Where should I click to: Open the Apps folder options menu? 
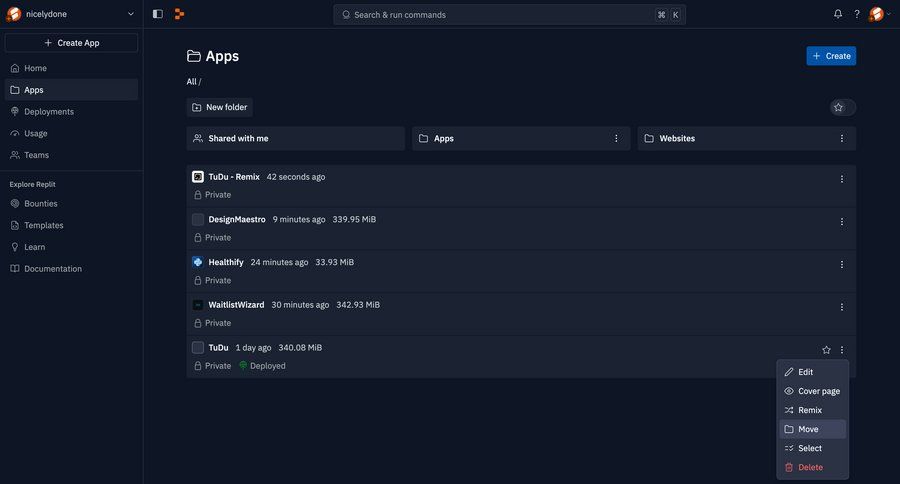616,138
